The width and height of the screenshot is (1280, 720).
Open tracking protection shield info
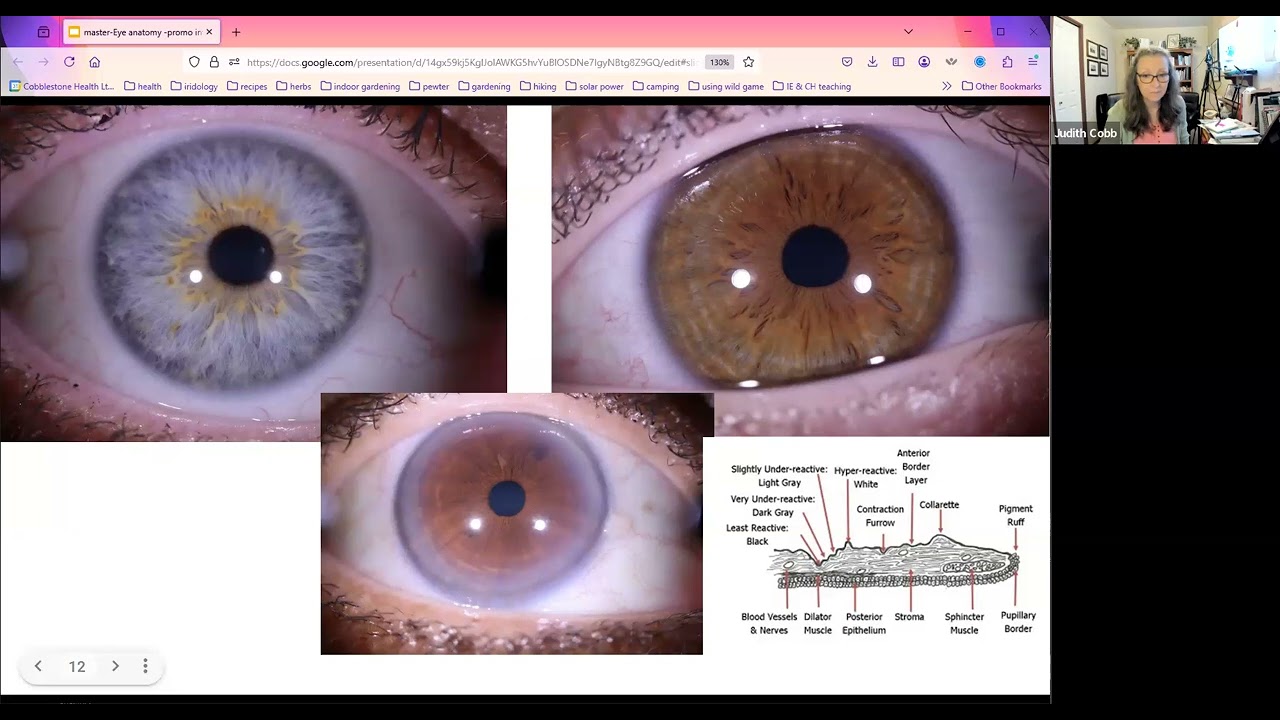195,62
